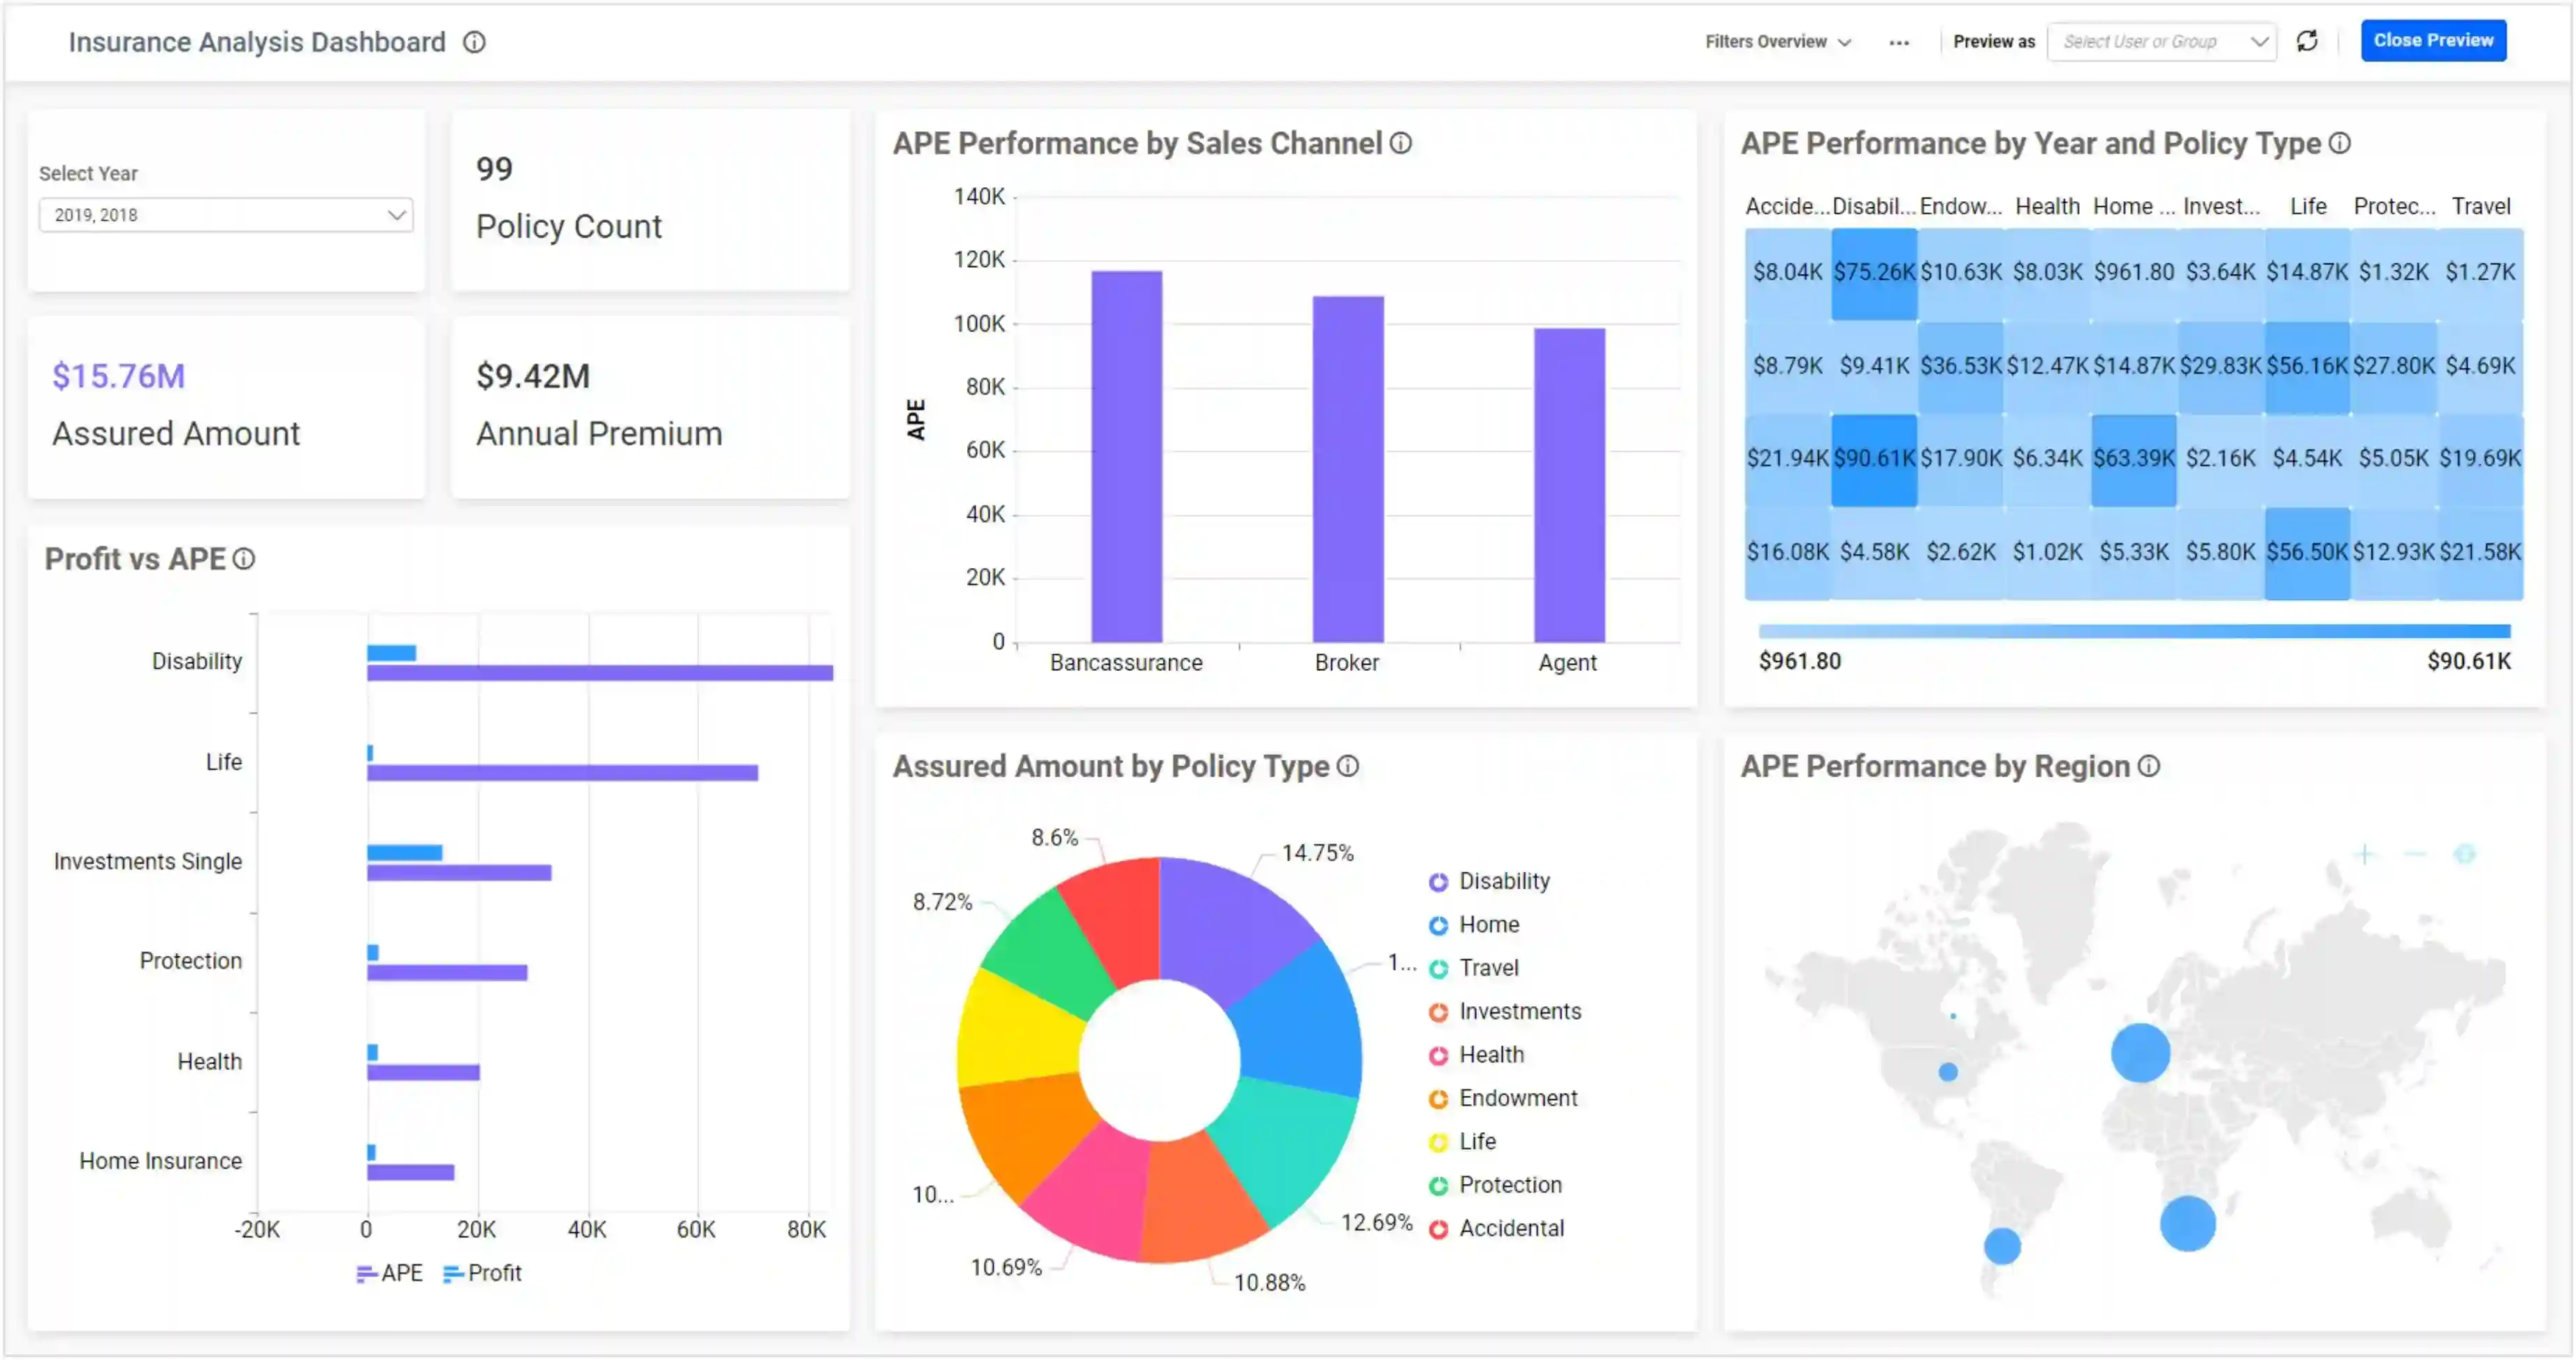The width and height of the screenshot is (2576, 1360).
Task: Click the $15.76M Assured Amount card
Action: [x=226, y=407]
